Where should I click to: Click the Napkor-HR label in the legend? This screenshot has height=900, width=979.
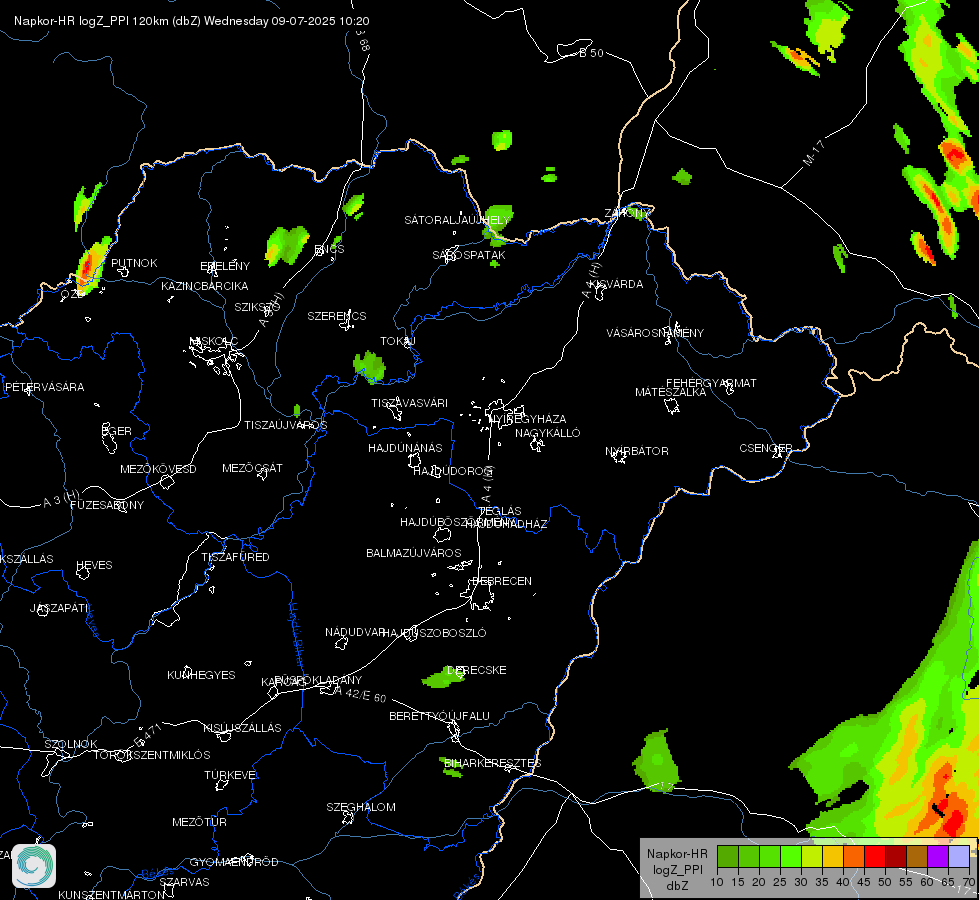click(x=677, y=854)
